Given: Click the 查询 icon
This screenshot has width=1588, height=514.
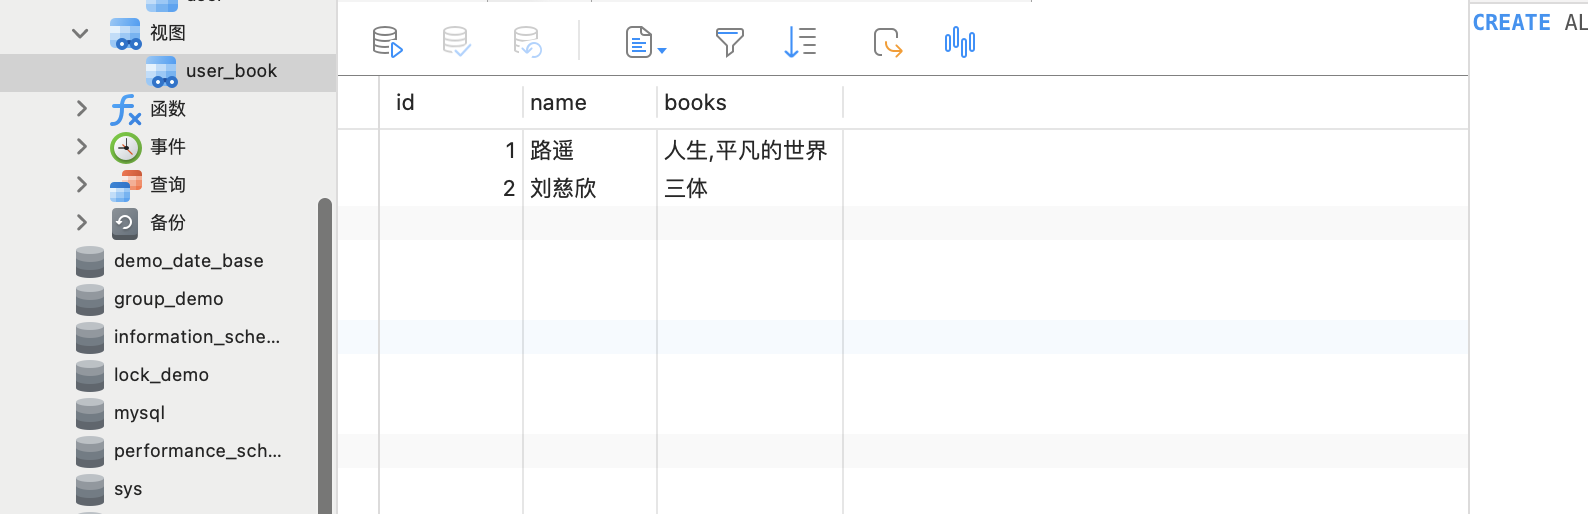Looking at the screenshot, I should 125,185.
